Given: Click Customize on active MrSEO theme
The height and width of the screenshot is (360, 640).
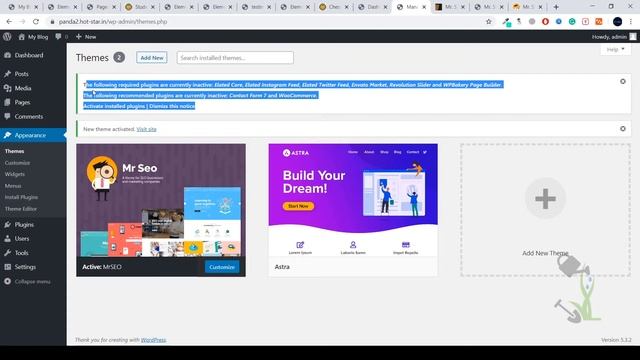Looking at the screenshot, I should [x=222, y=267].
